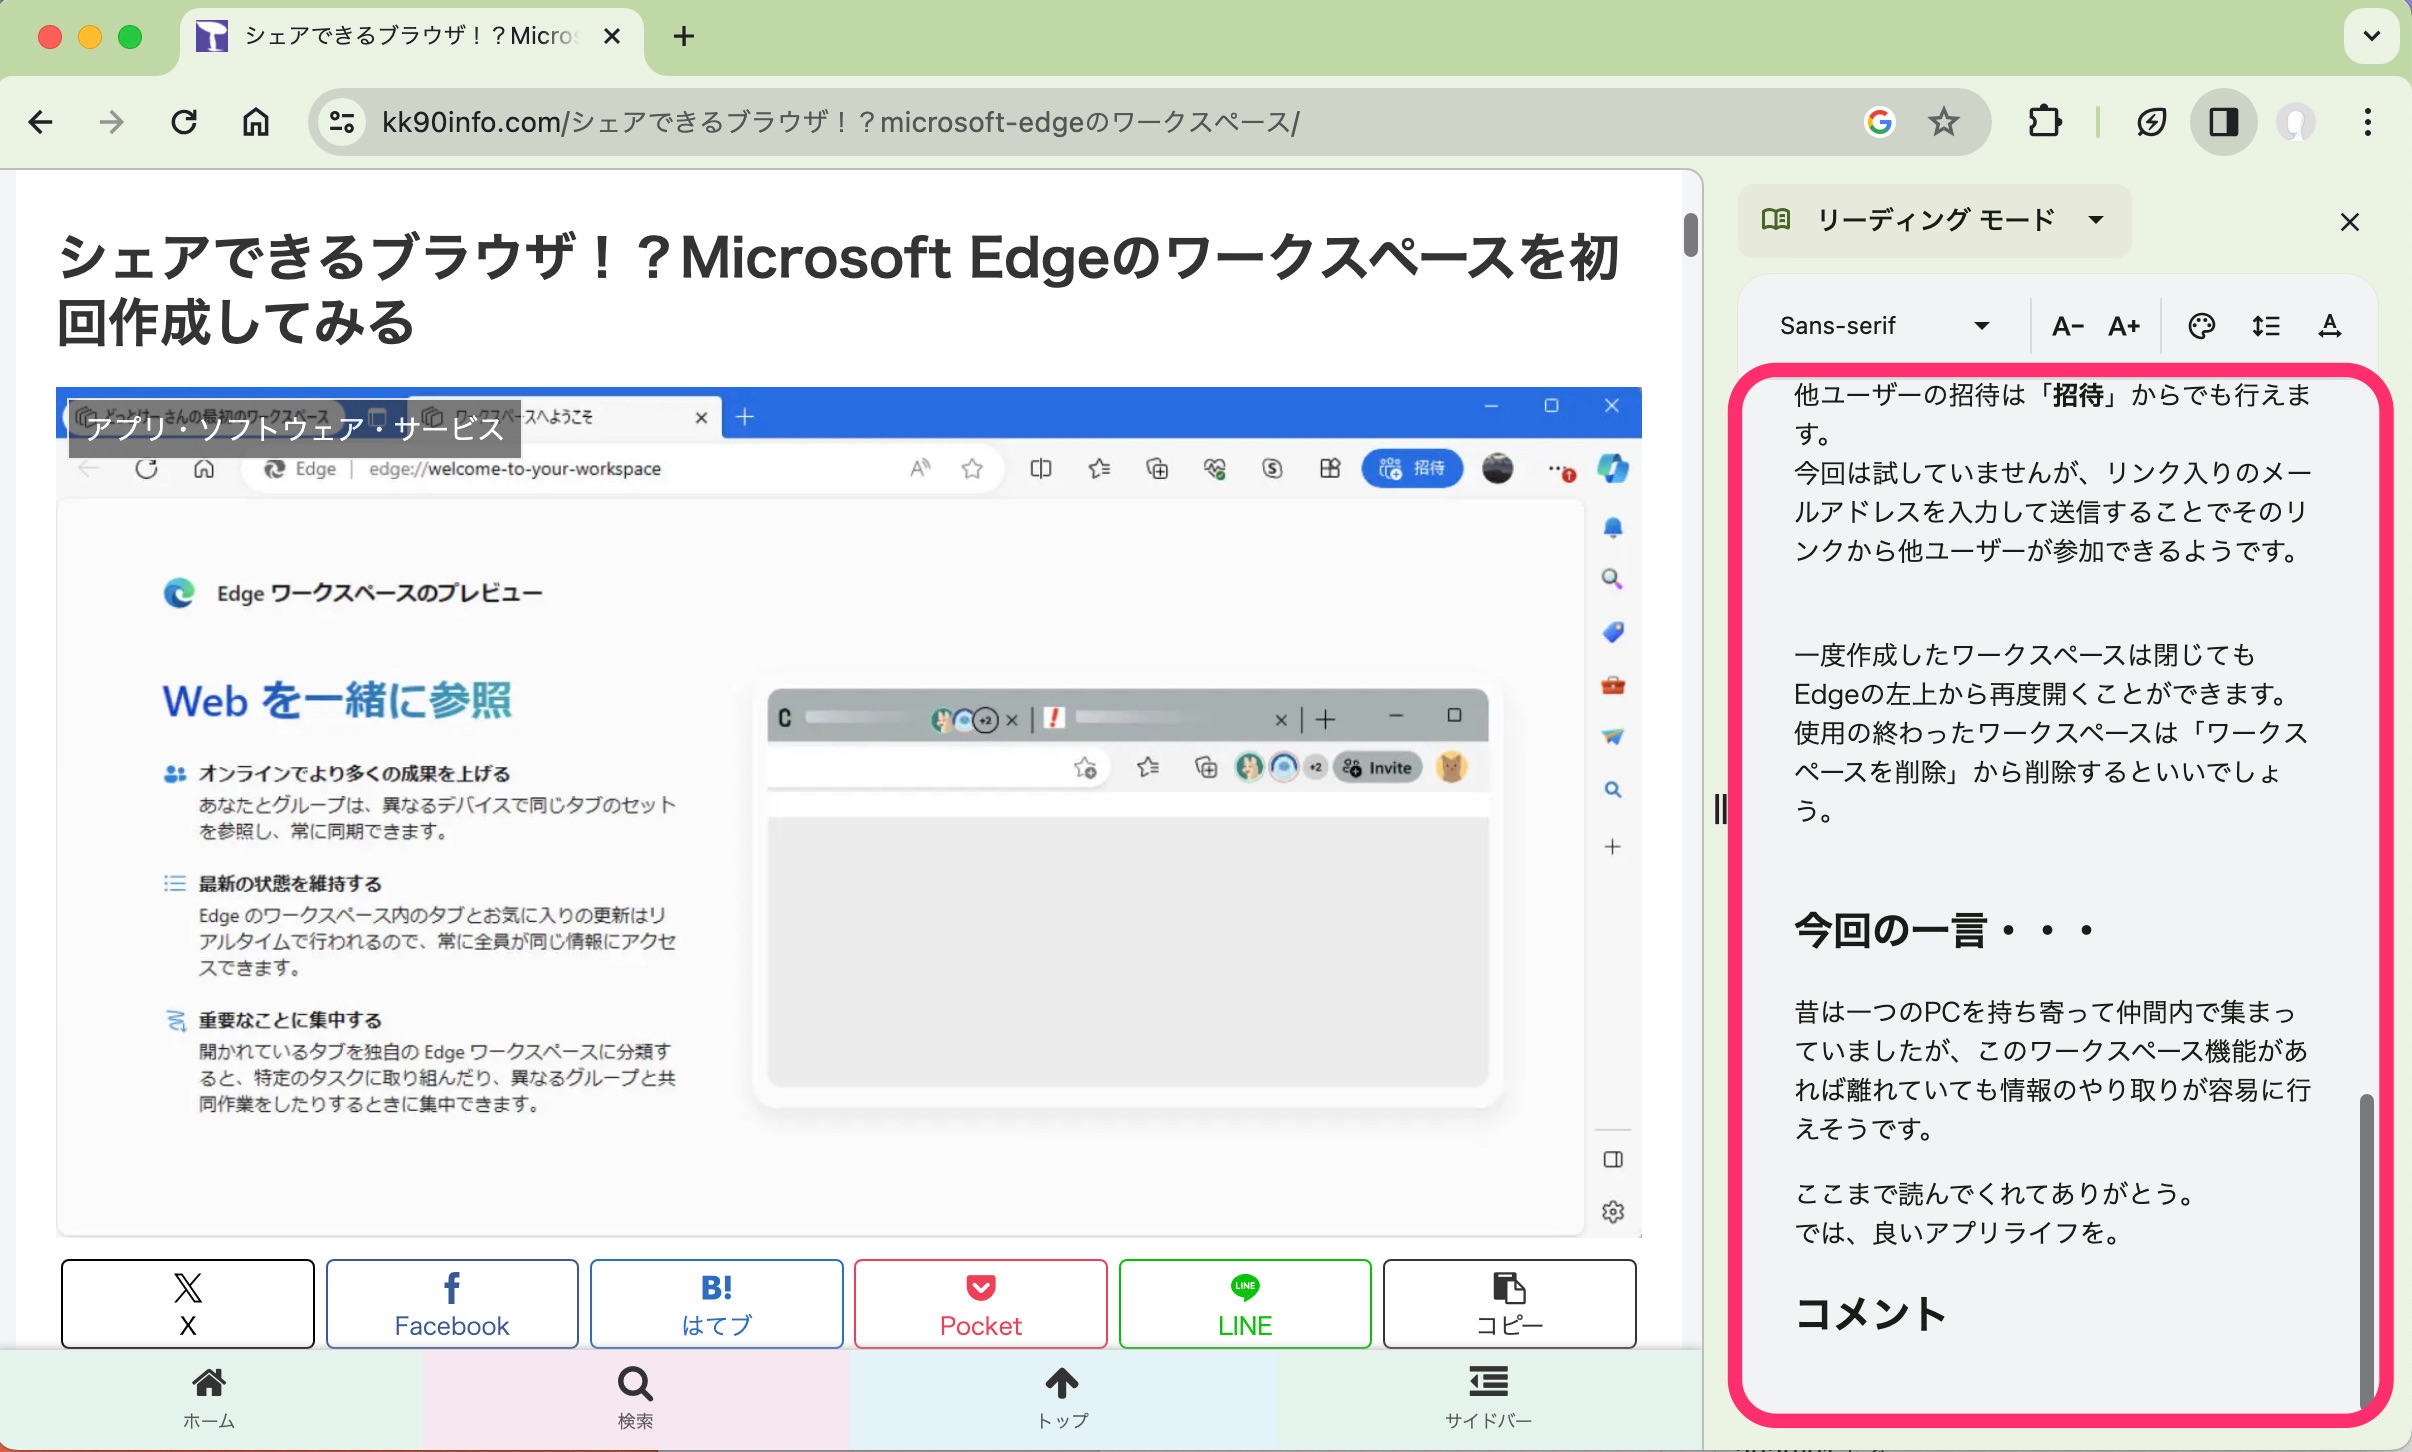
Task: Open the line spacing options
Action: (x=2265, y=326)
